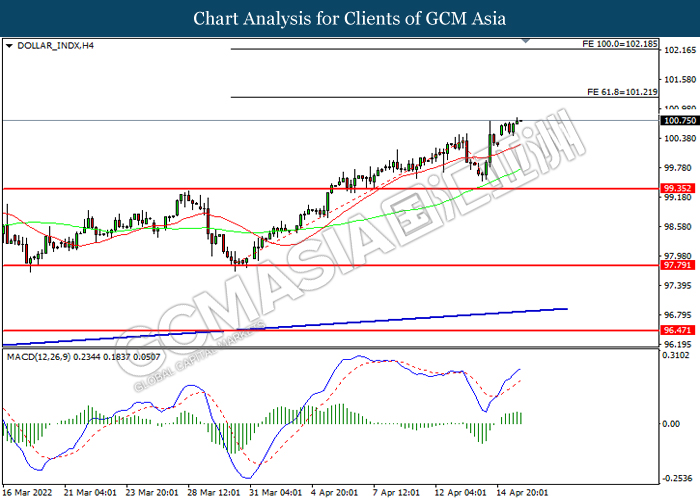
Task: Click the red resistance level label 99.352
Action: click(678, 188)
